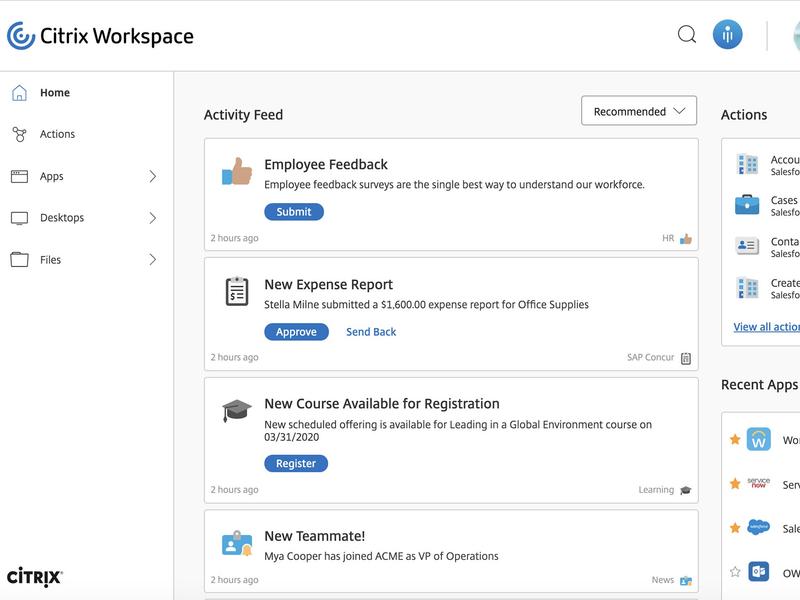Unfavorite the Workday app star
Viewport: 800px width, 600px height.
[735, 439]
